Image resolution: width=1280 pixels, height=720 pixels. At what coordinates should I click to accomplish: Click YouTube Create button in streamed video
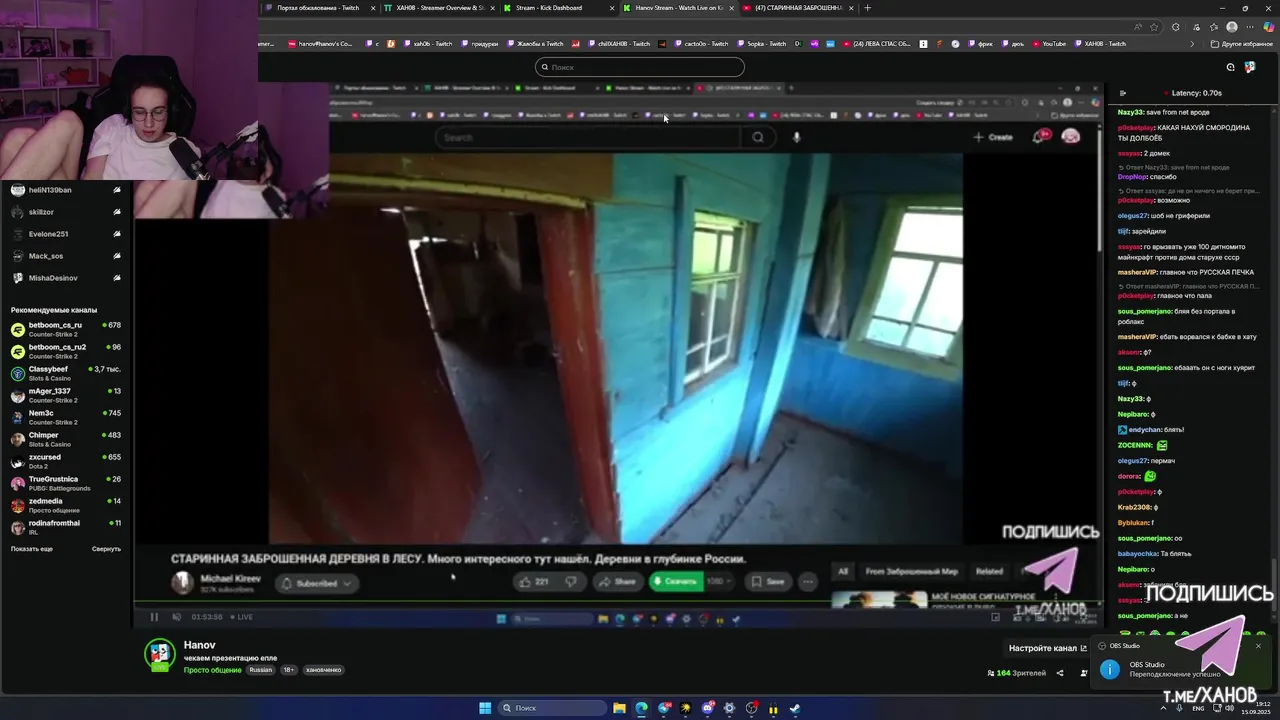(x=993, y=137)
